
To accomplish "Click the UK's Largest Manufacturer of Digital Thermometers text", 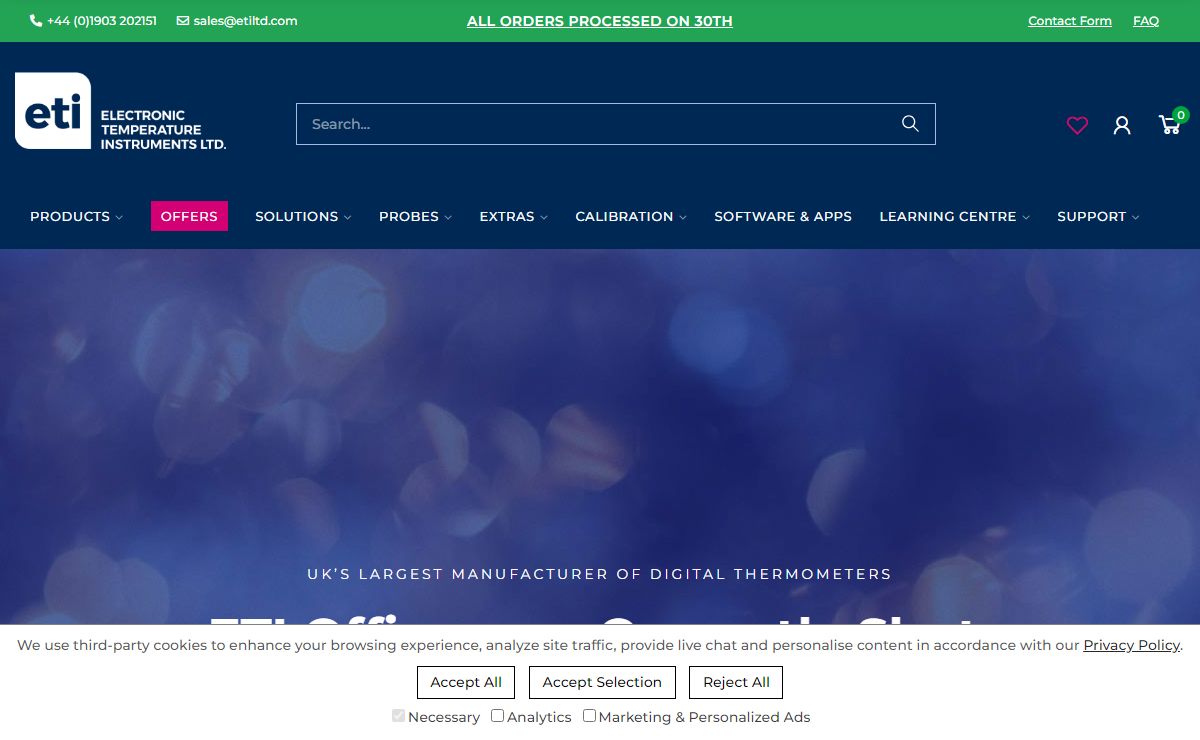I will [599, 574].
